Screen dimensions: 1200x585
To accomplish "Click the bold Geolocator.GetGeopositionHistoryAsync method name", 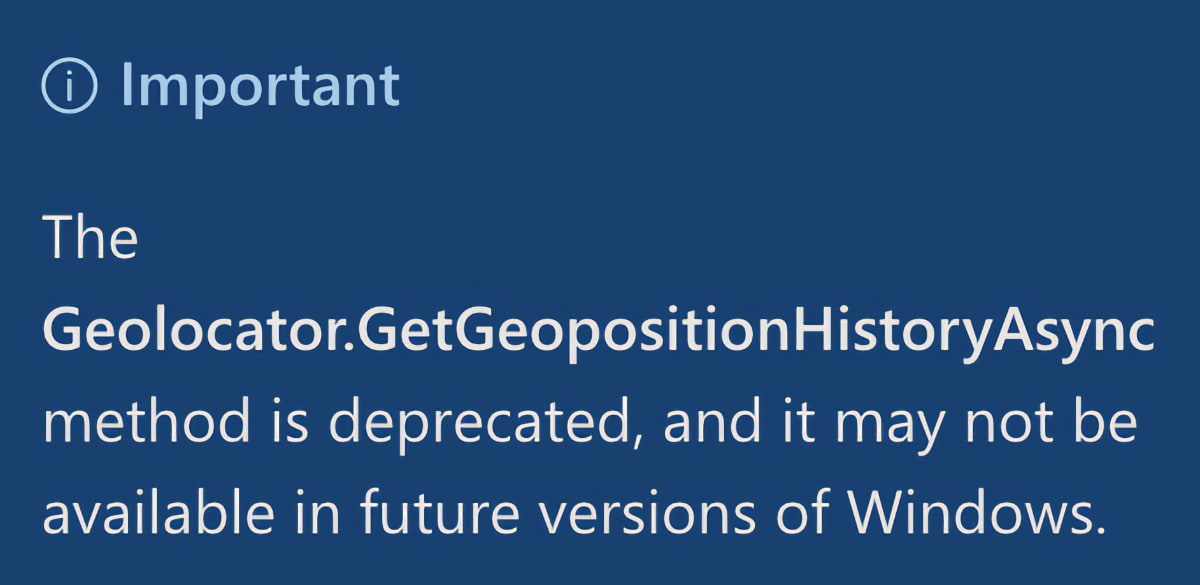I will click(x=598, y=334).
